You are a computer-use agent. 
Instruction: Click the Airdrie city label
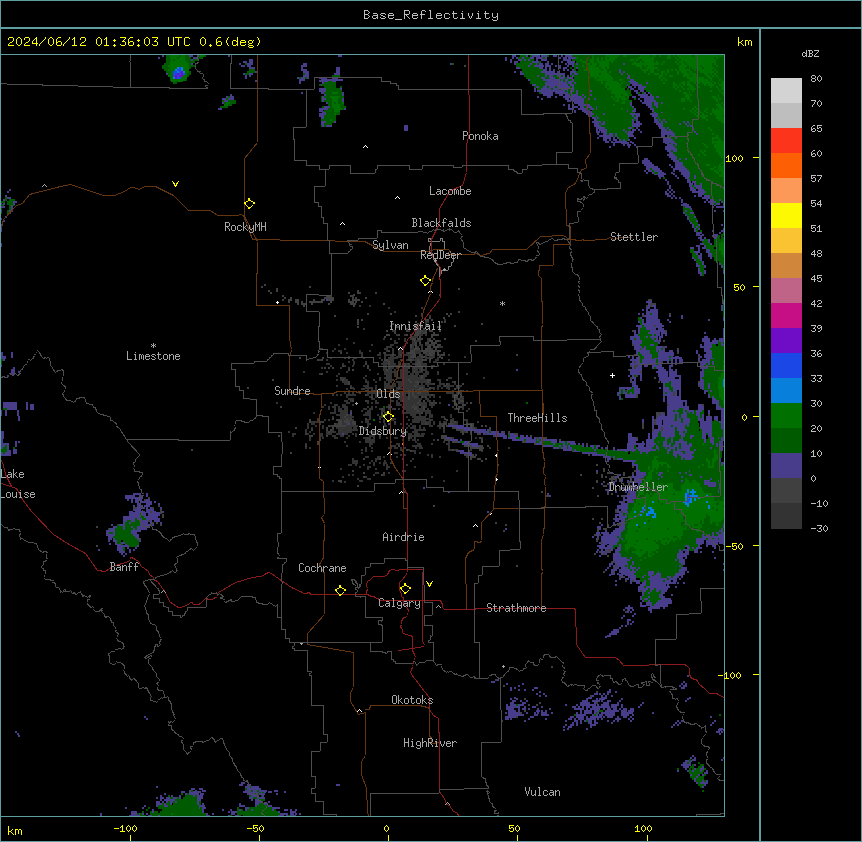point(403,537)
